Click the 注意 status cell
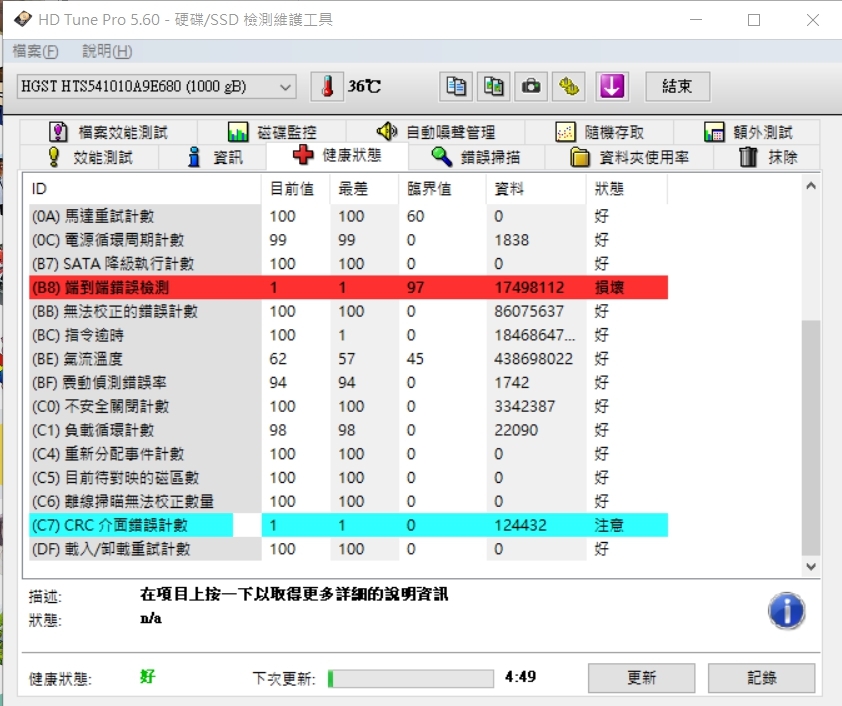842x706 pixels. [x=609, y=525]
